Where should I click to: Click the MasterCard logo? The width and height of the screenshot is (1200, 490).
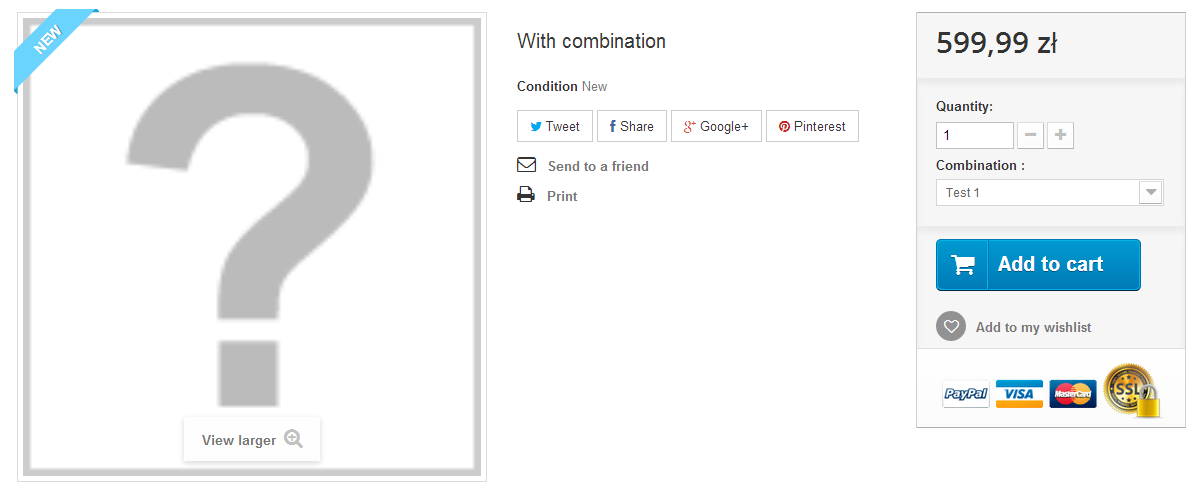click(x=1073, y=394)
